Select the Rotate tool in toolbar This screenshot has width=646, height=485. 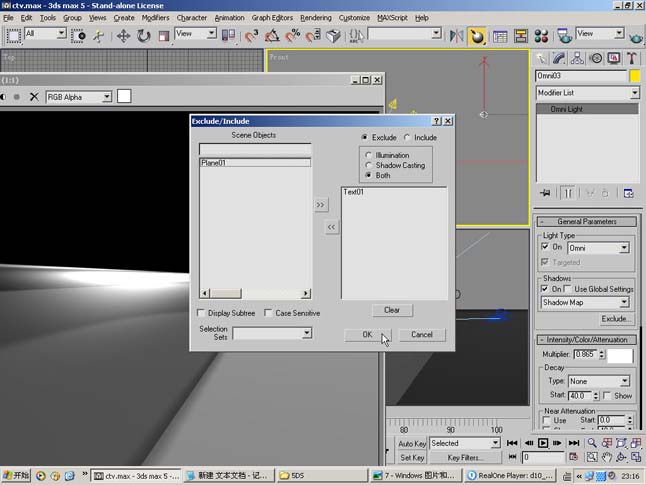click(143, 36)
